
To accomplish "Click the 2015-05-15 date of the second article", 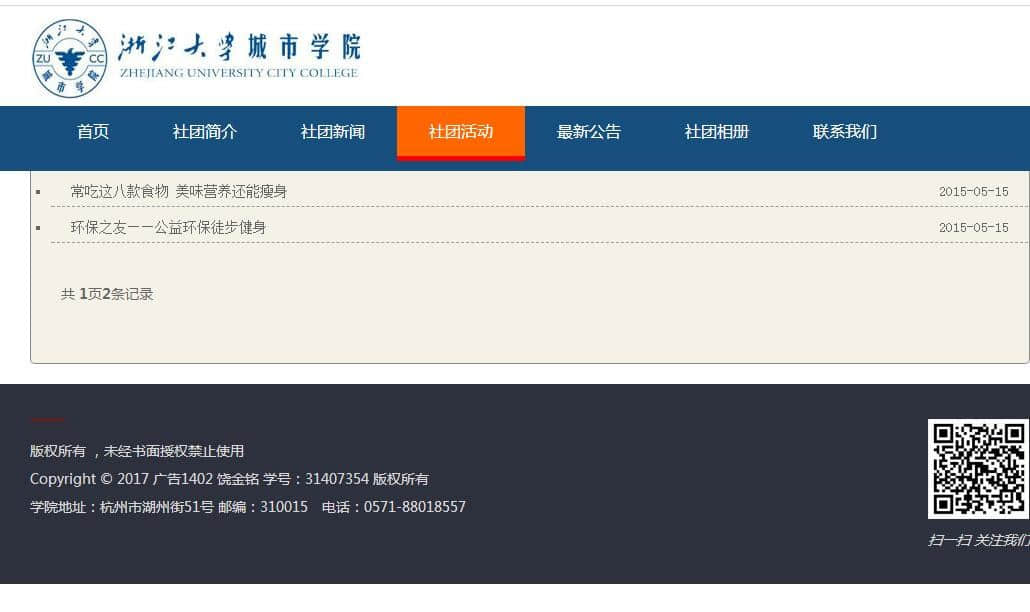I will [973, 228].
